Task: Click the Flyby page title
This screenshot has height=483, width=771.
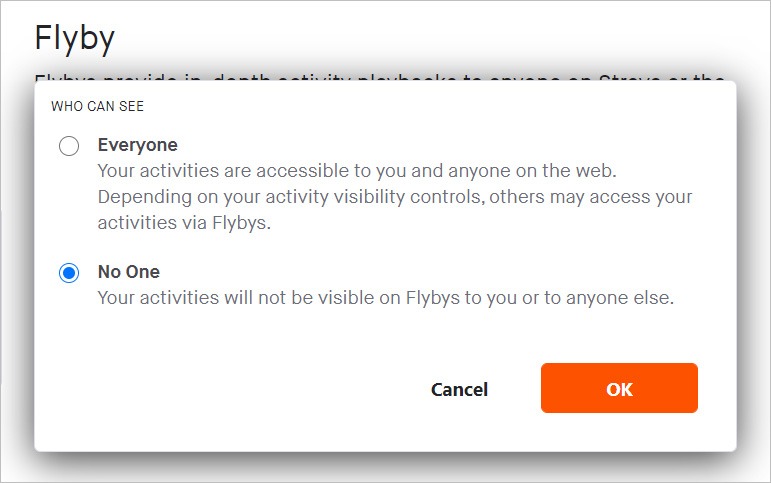Action: [x=75, y=38]
